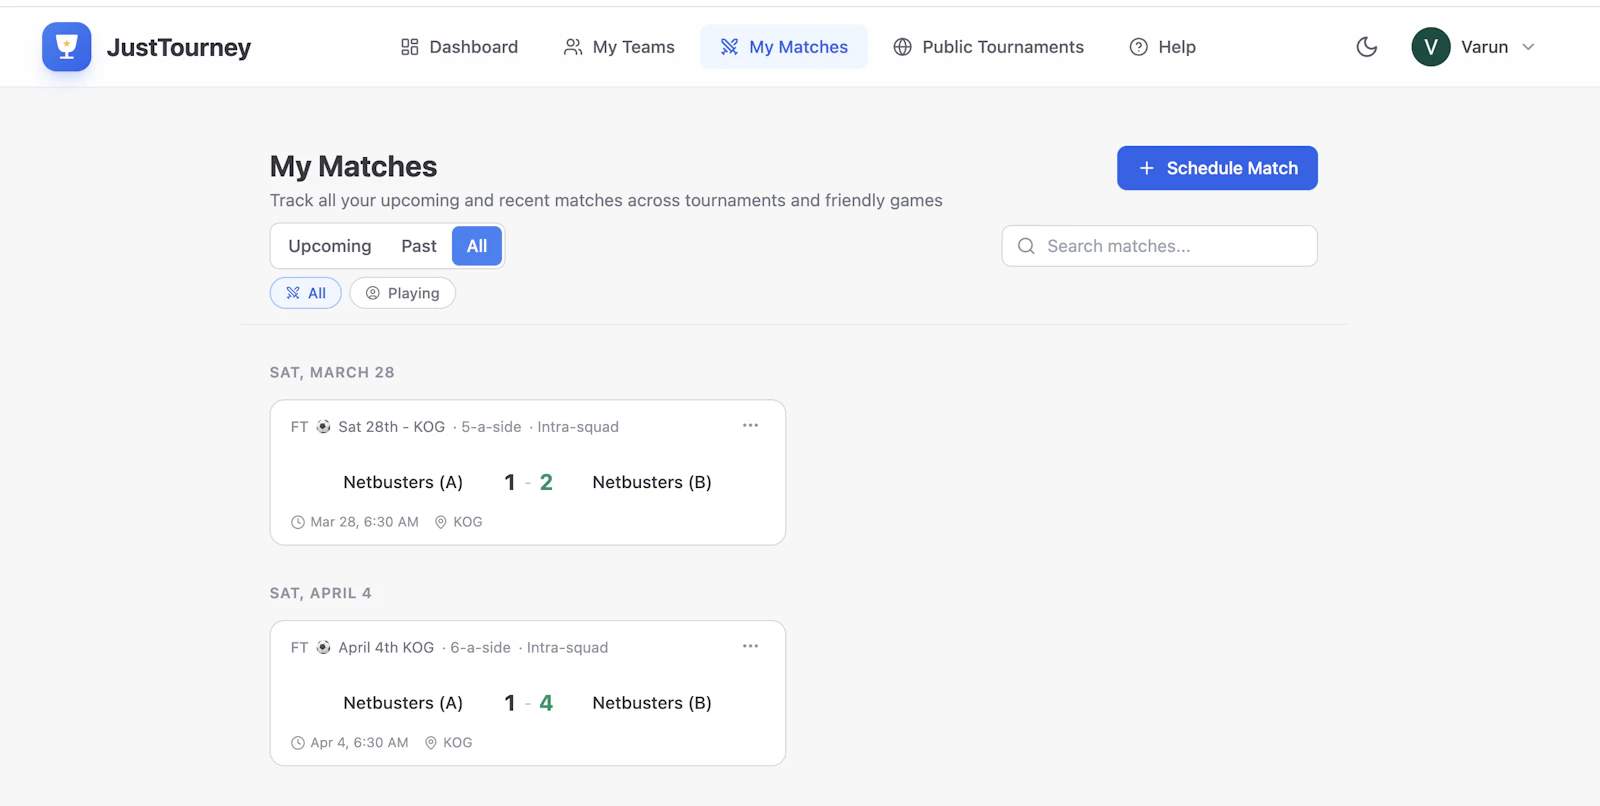This screenshot has width=1600, height=806.
Task: Select the My Matches nav item
Action: tap(784, 47)
